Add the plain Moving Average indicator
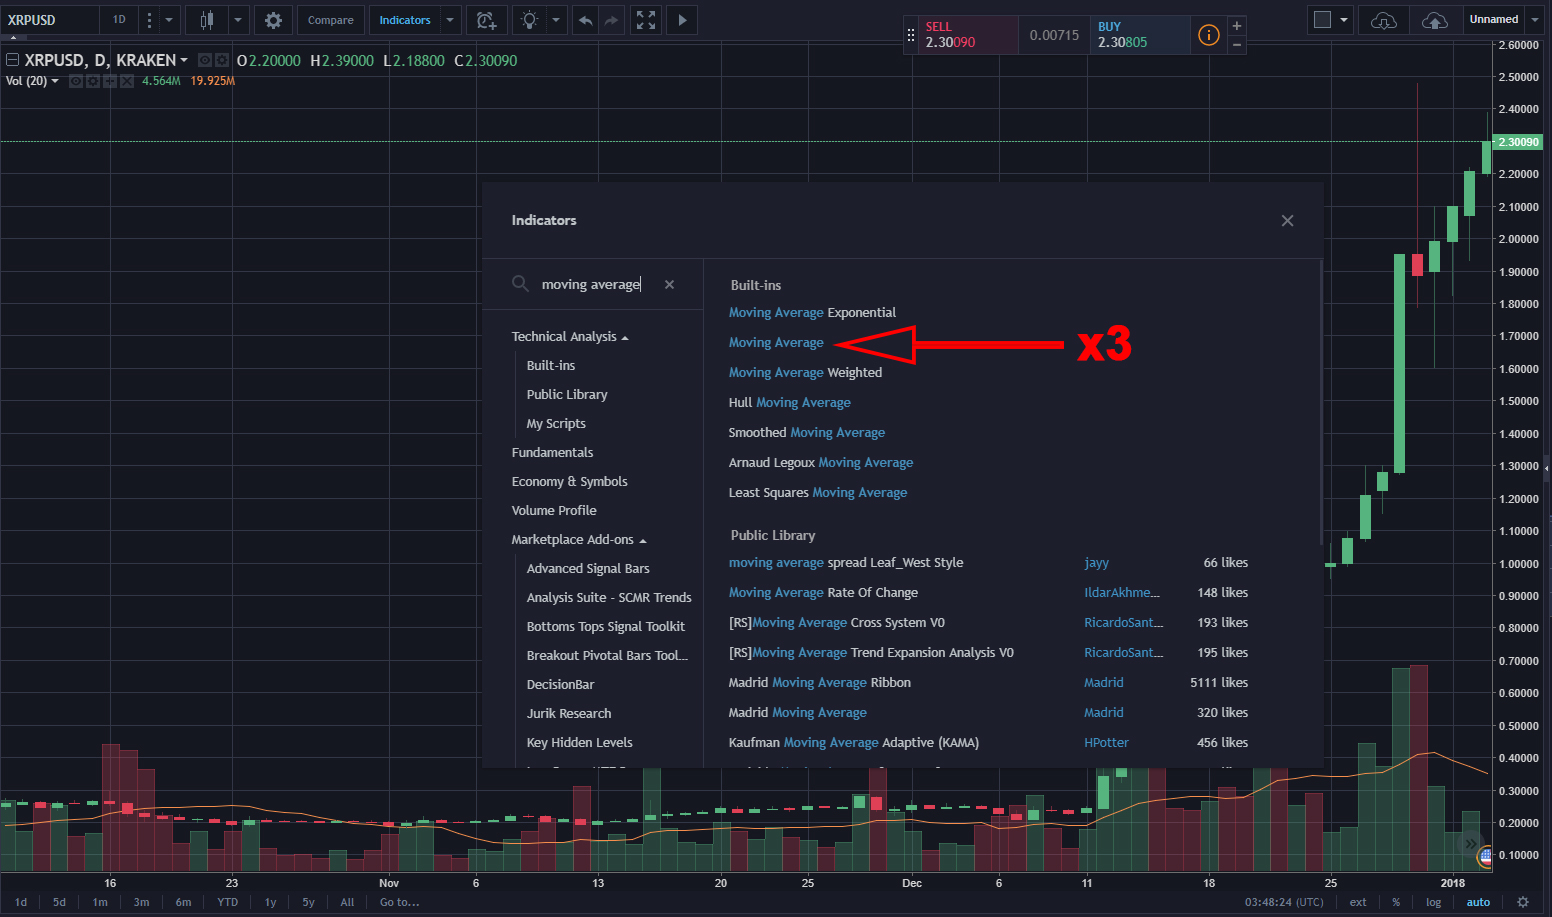The width and height of the screenshot is (1552, 917). (x=776, y=343)
